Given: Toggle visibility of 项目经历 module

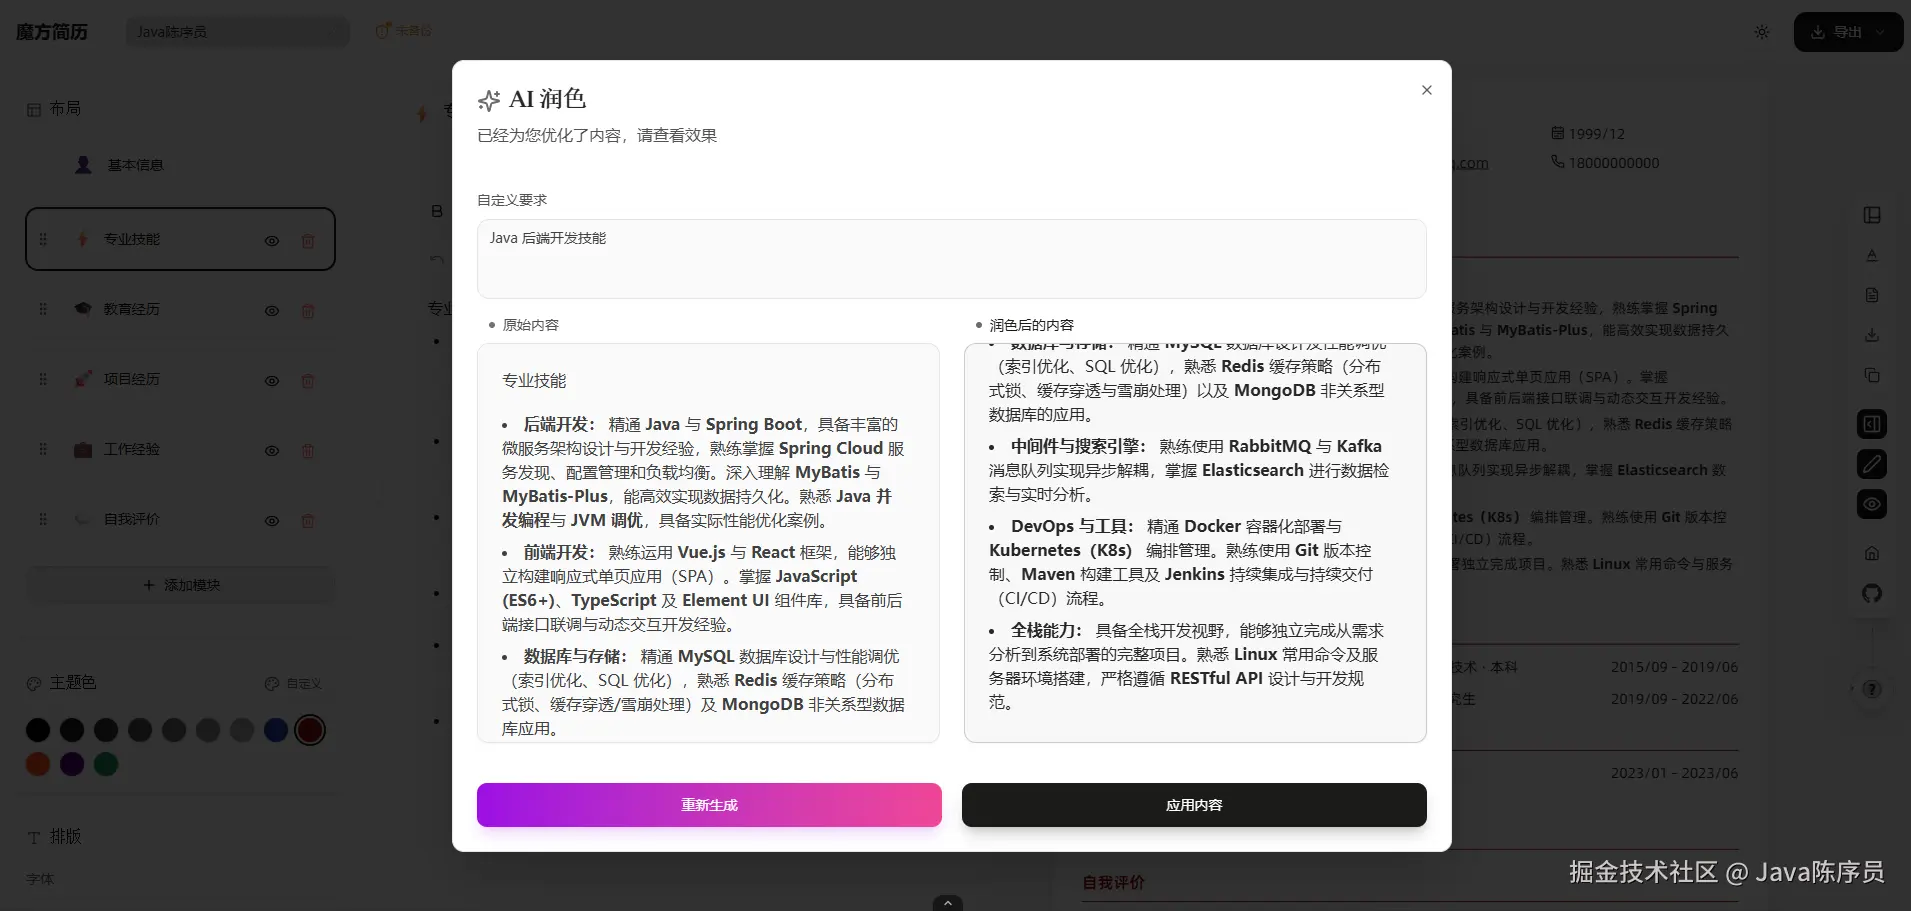Looking at the screenshot, I should [x=272, y=381].
